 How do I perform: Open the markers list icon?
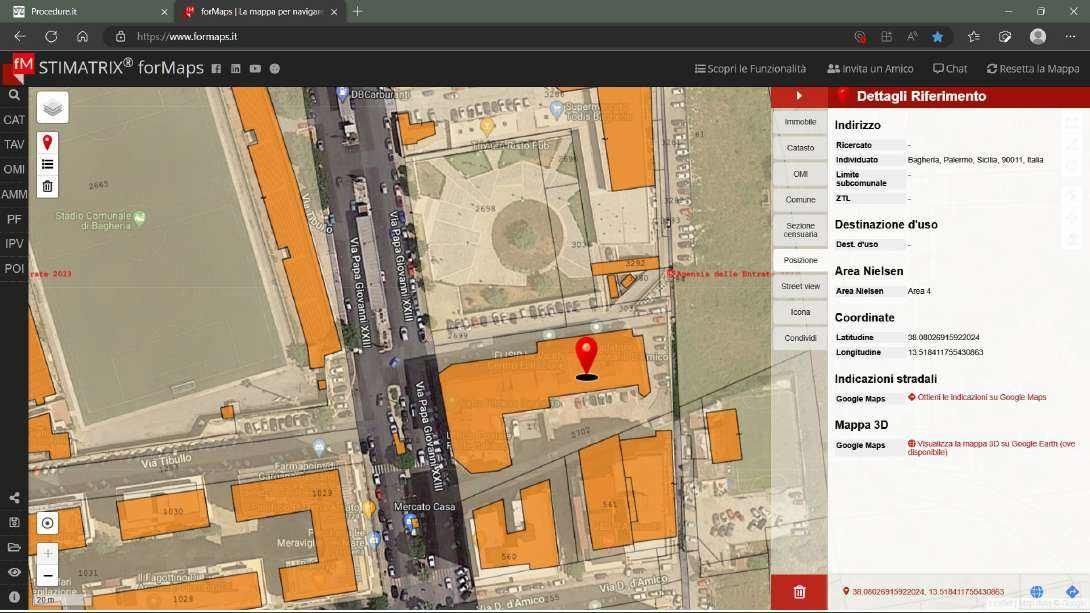47,164
